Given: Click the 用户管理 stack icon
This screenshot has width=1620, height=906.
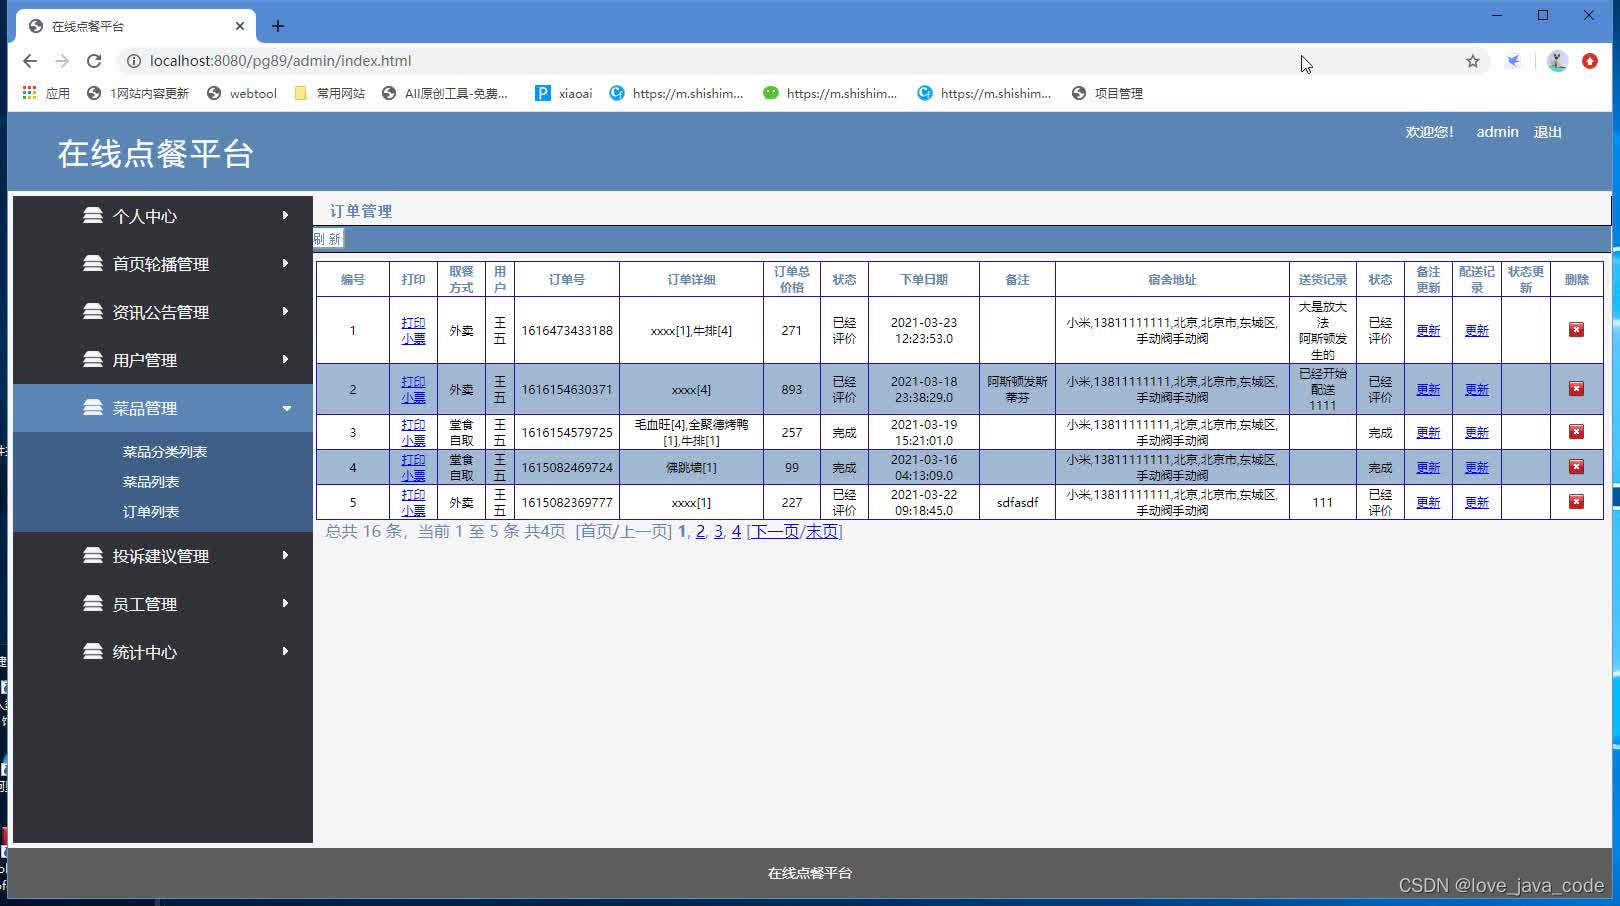Looking at the screenshot, I should (x=93, y=359).
